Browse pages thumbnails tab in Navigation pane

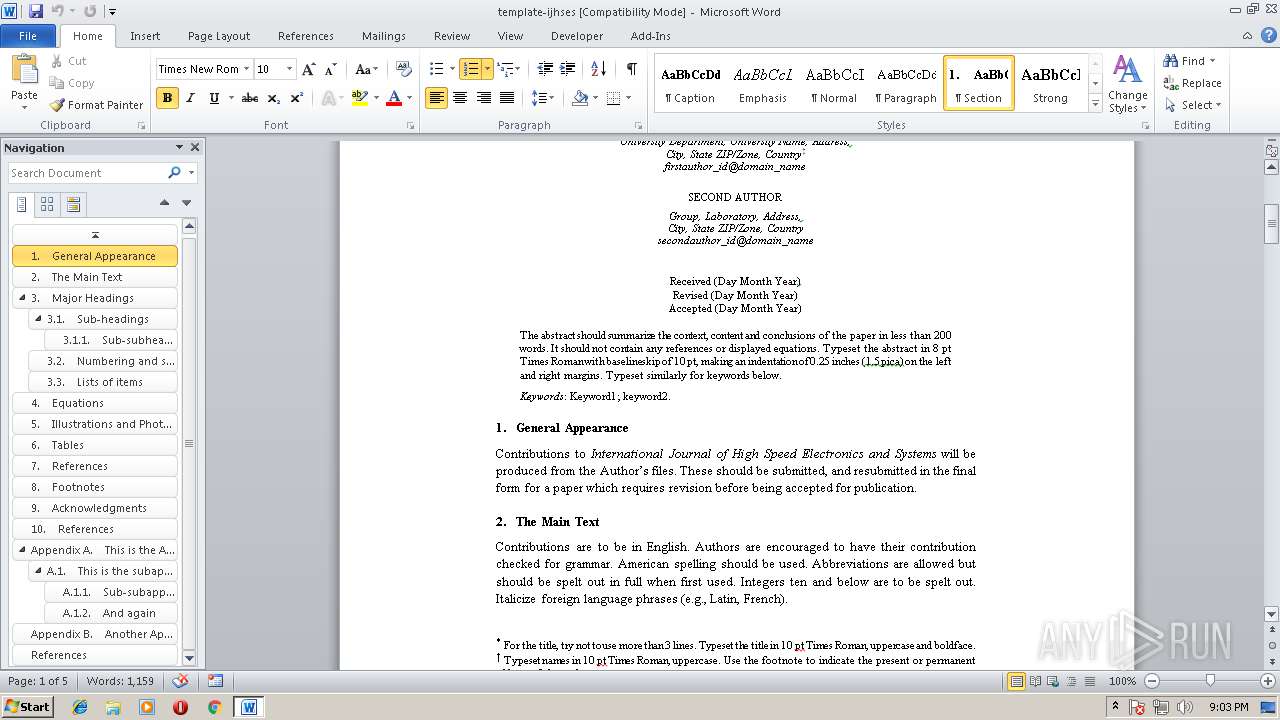click(47, 204)
